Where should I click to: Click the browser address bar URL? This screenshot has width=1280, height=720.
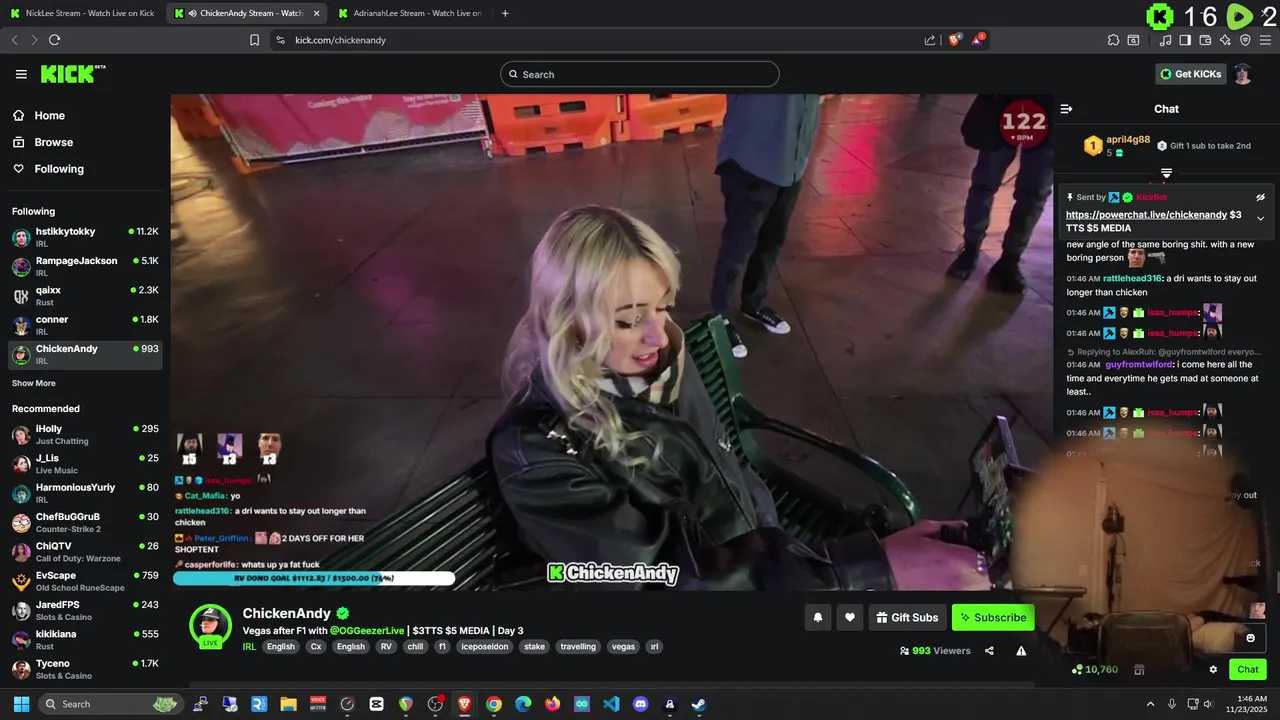pyautogui.click(x=340, y=40)
